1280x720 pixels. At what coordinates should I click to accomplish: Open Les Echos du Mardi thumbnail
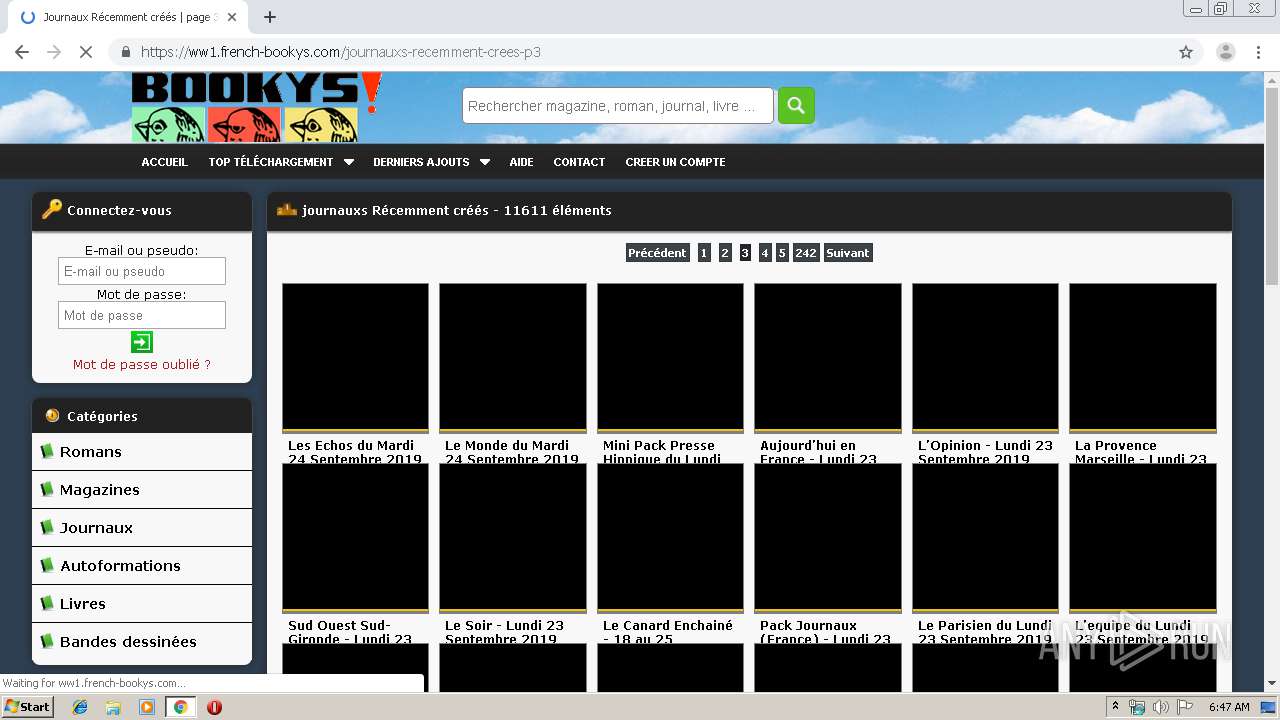point(355,357)
